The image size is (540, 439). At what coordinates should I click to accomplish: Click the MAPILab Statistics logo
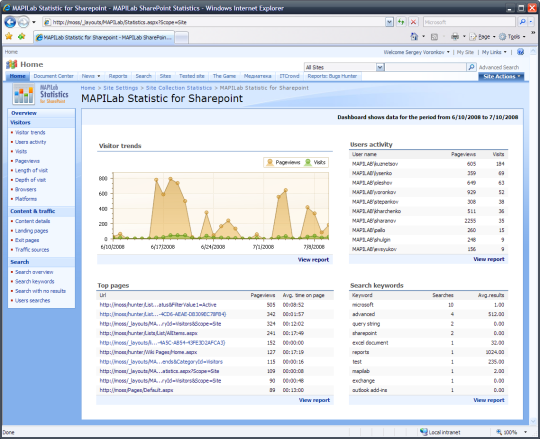[x=41, y=94]
